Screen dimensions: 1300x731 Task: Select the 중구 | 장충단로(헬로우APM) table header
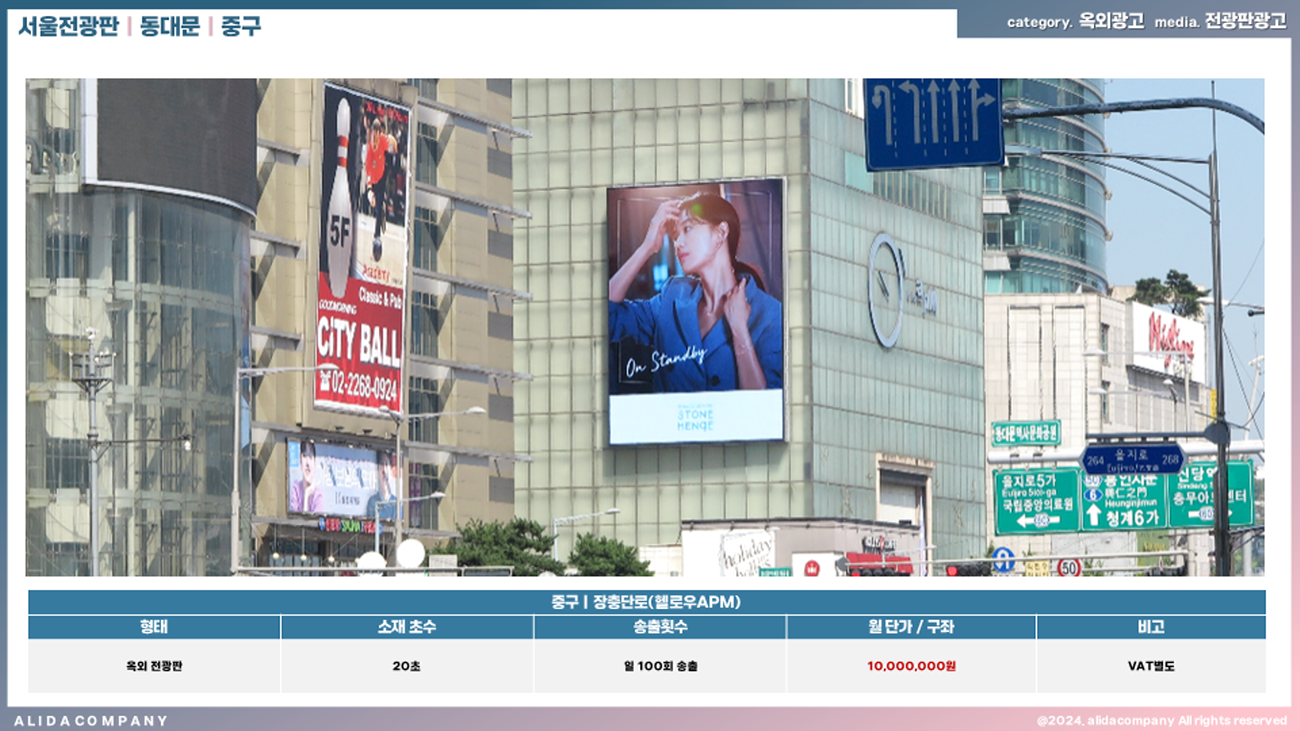(x=646, y=602)
